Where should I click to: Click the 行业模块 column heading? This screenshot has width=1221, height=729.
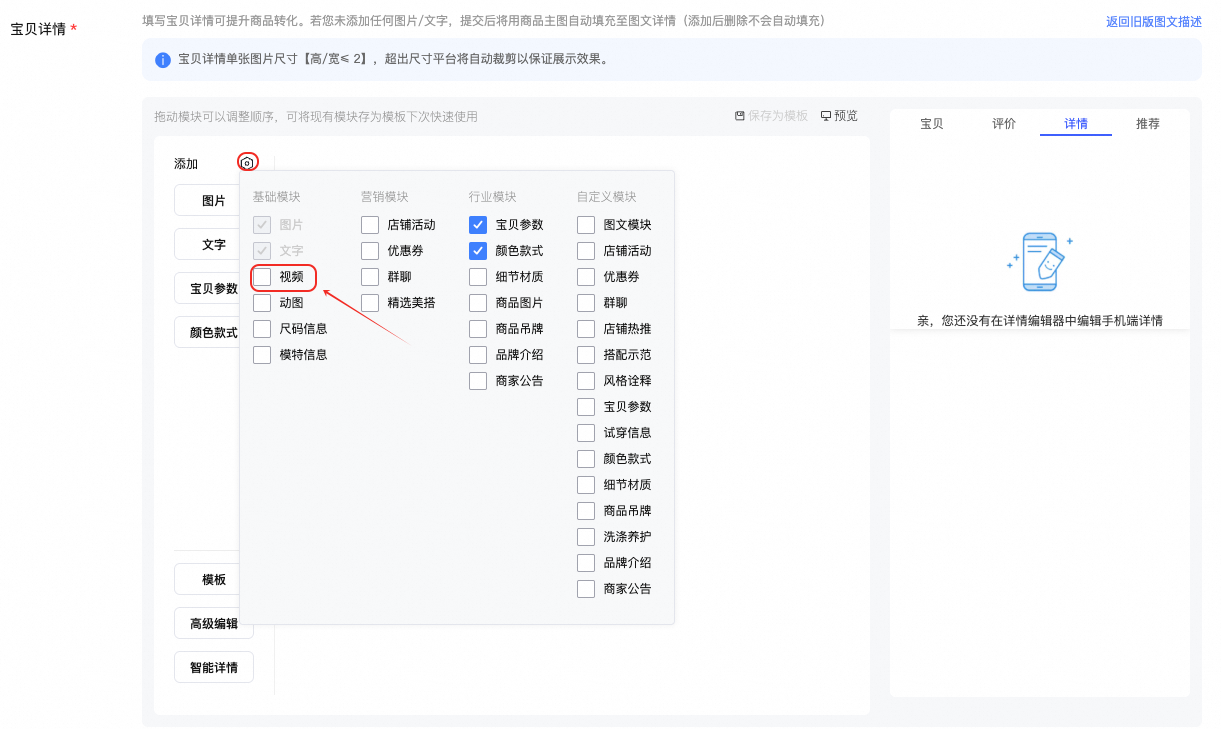point(492,197)
